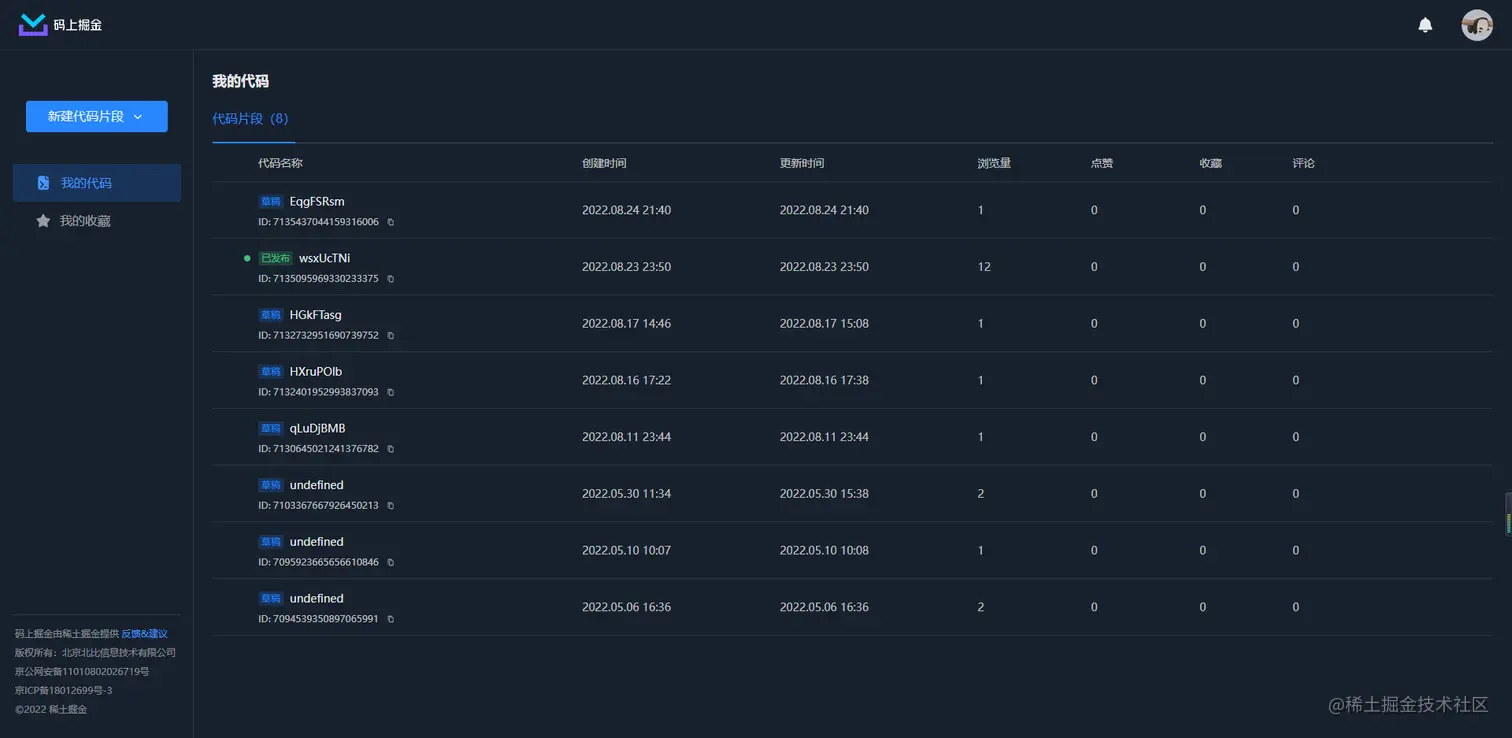Click the 码上掘金 logo

point(61,25)
